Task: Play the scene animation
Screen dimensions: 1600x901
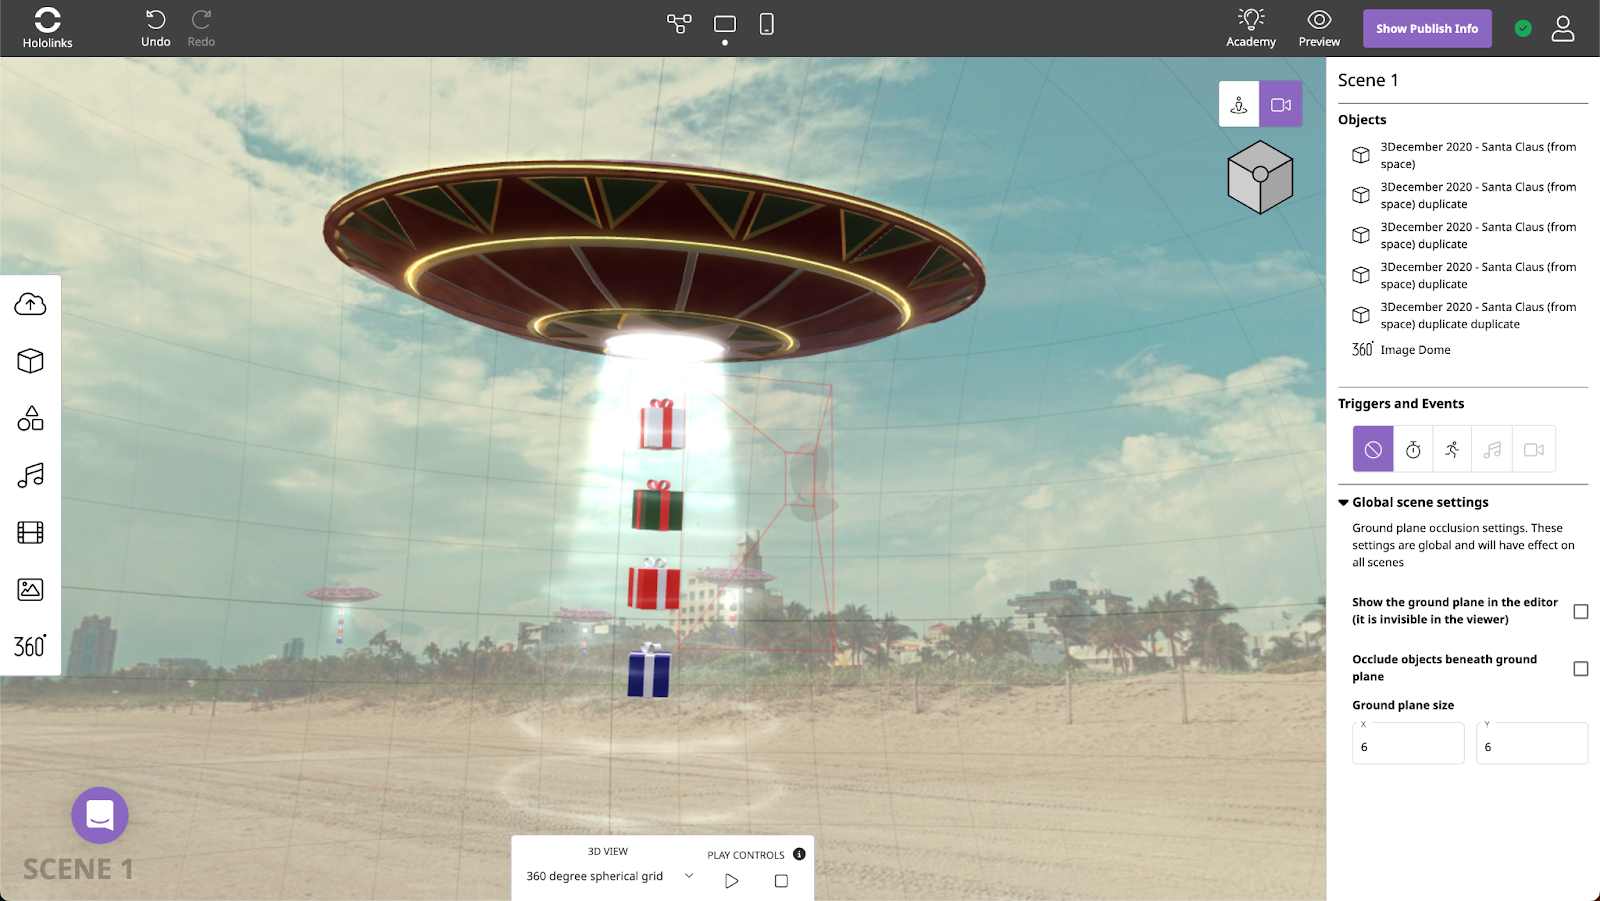Action: pyautogui.click(x=732, y=881)
